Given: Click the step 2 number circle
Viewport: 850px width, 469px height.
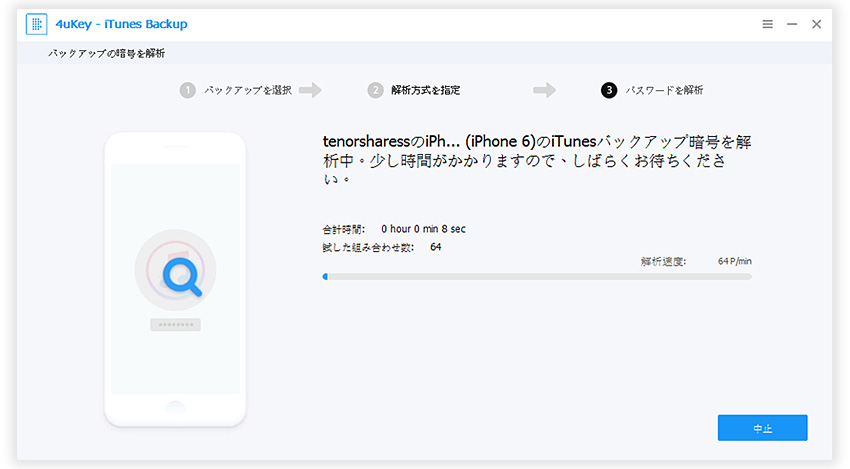Looking at the screenshot, I should (375, 90).
